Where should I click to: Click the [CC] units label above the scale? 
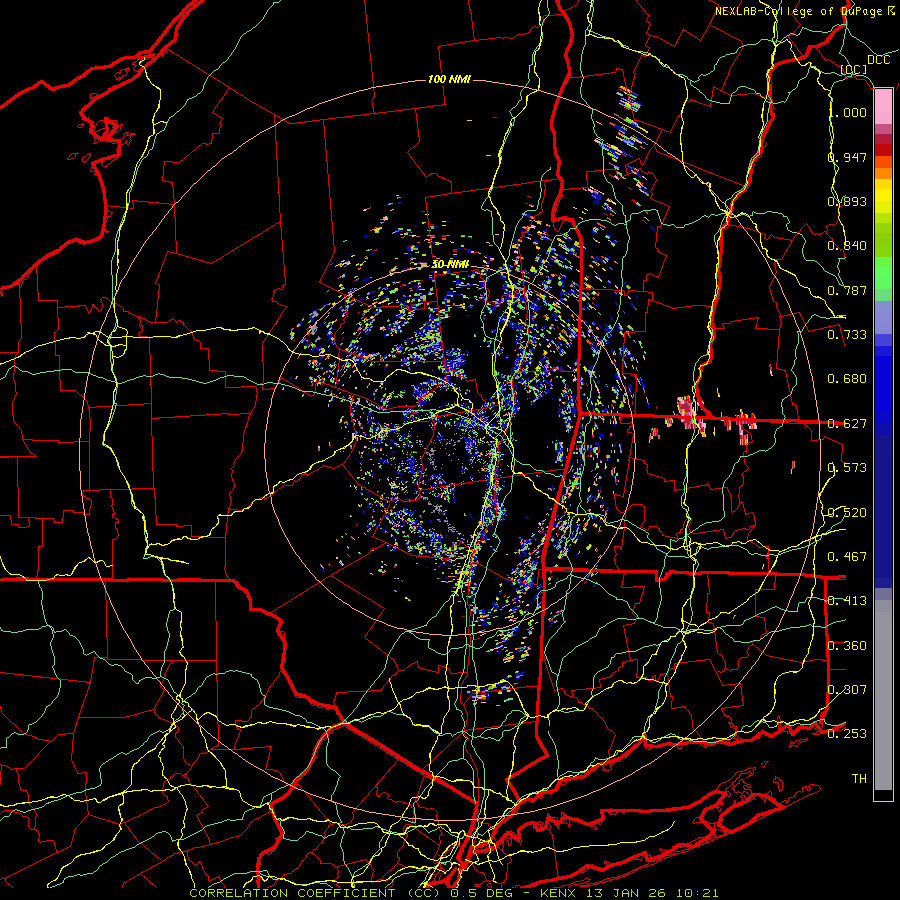[854, 70]
